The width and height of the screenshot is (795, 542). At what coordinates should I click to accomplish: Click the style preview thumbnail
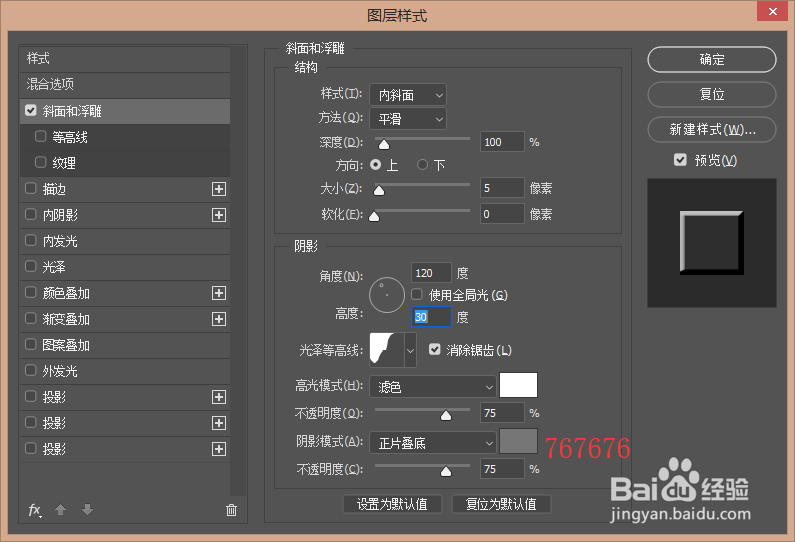coord(712,243)
